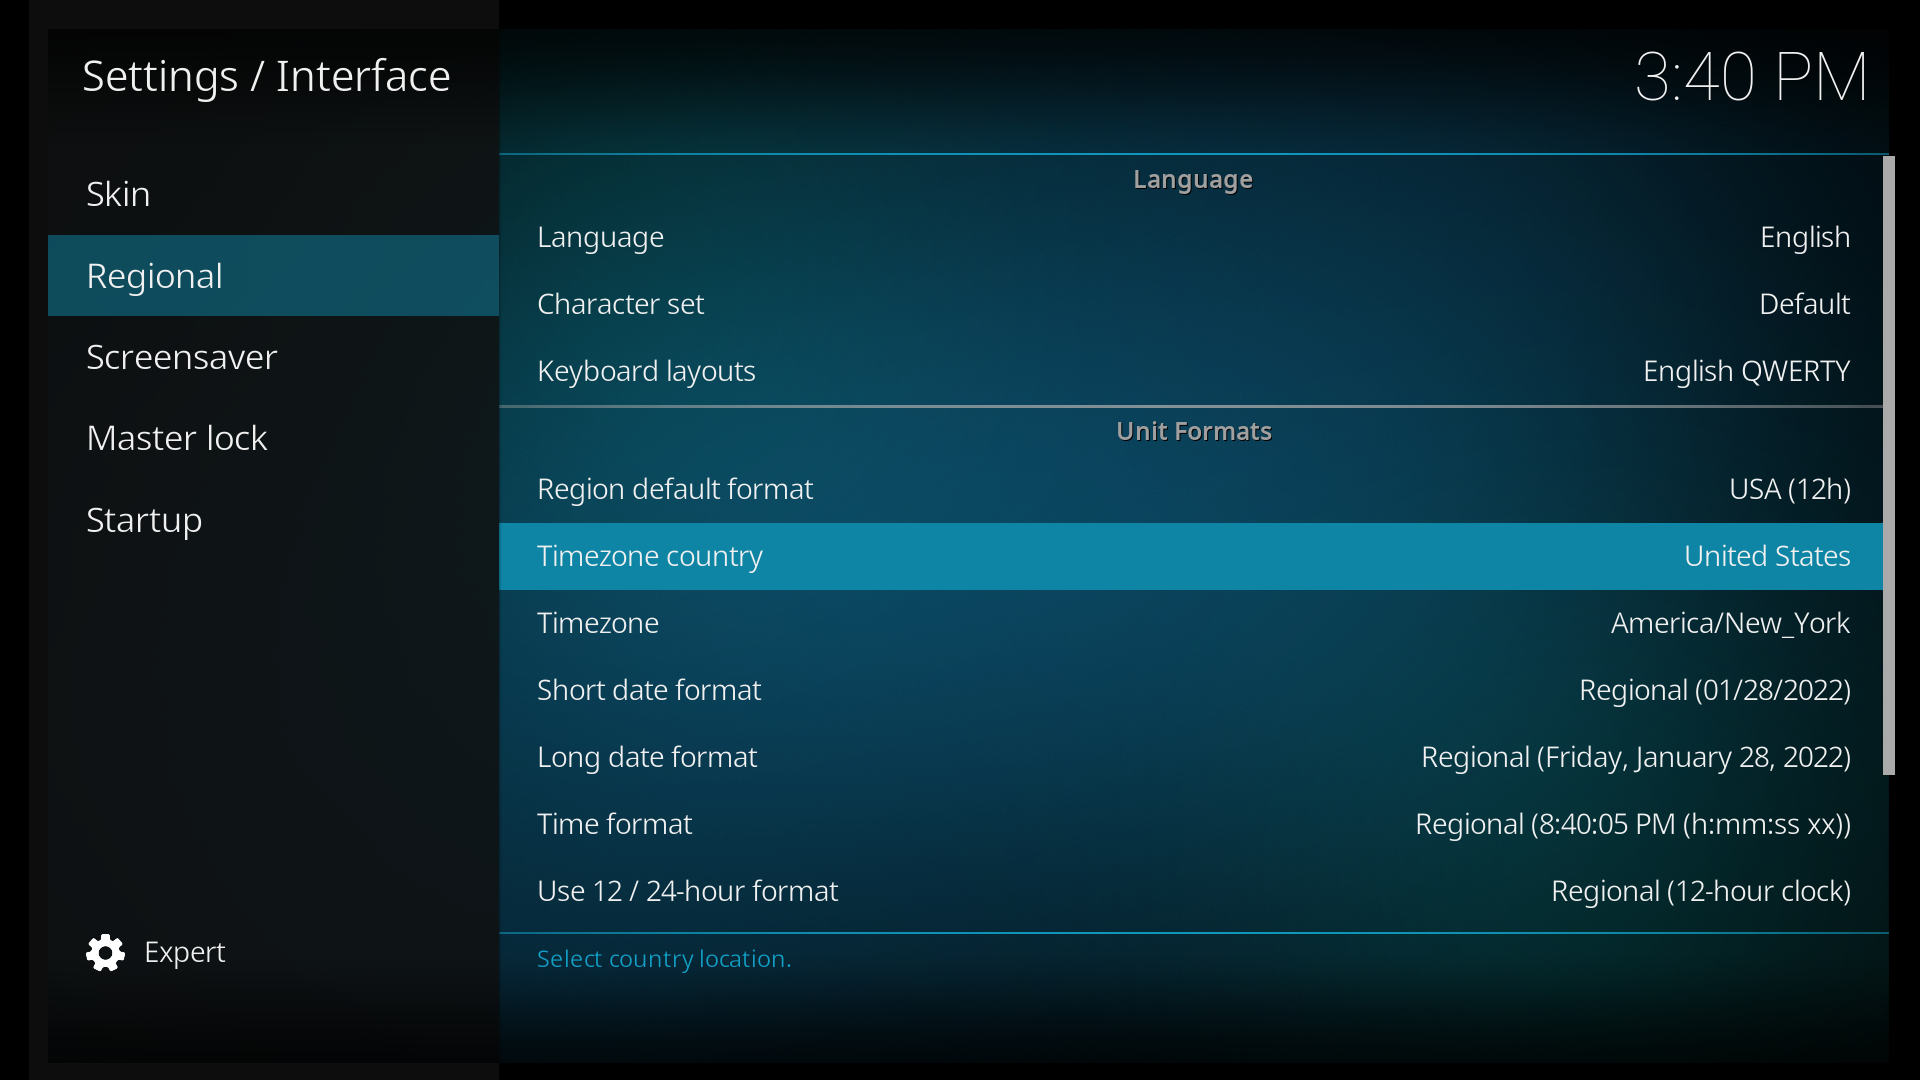This screenshot has width=1920, height=1080.
Task: Adjust the Time format setting
Action: coord(1192,824)
